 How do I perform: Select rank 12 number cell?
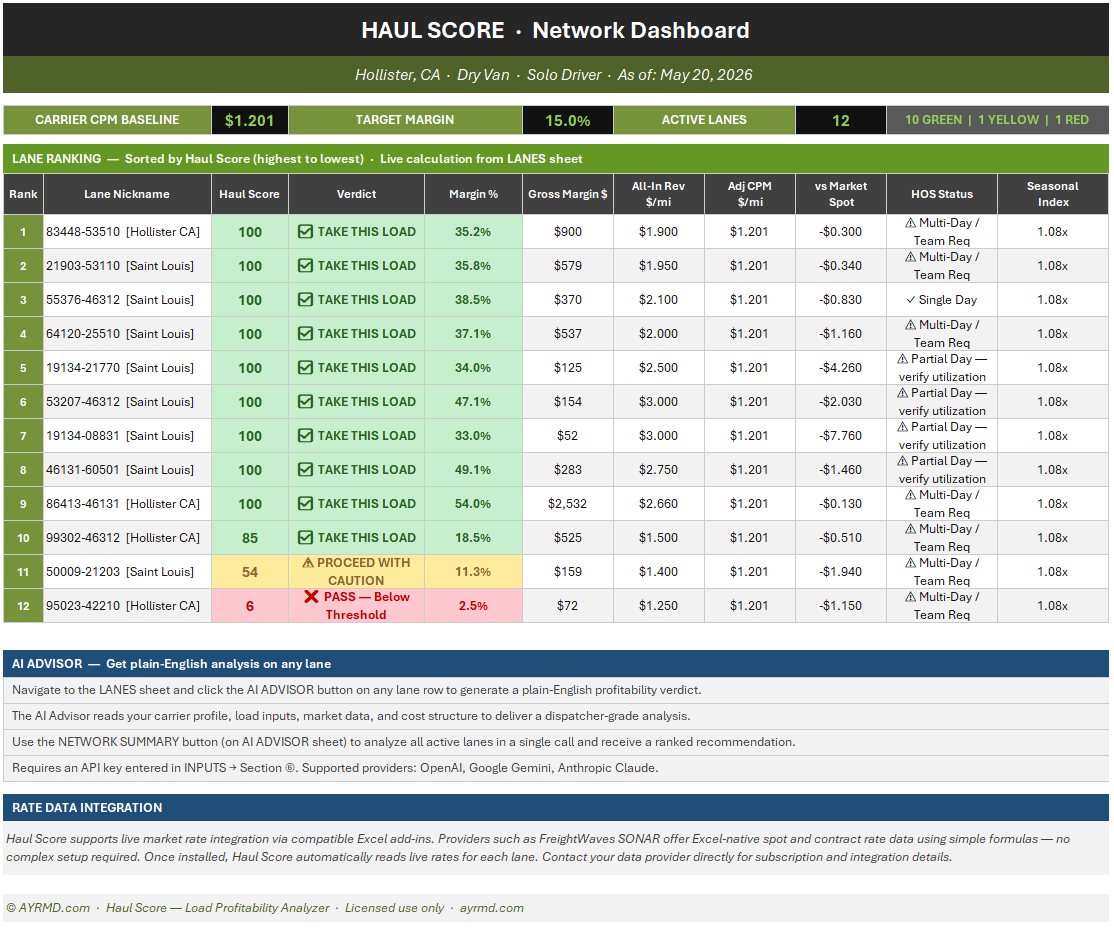pos(23,606)
